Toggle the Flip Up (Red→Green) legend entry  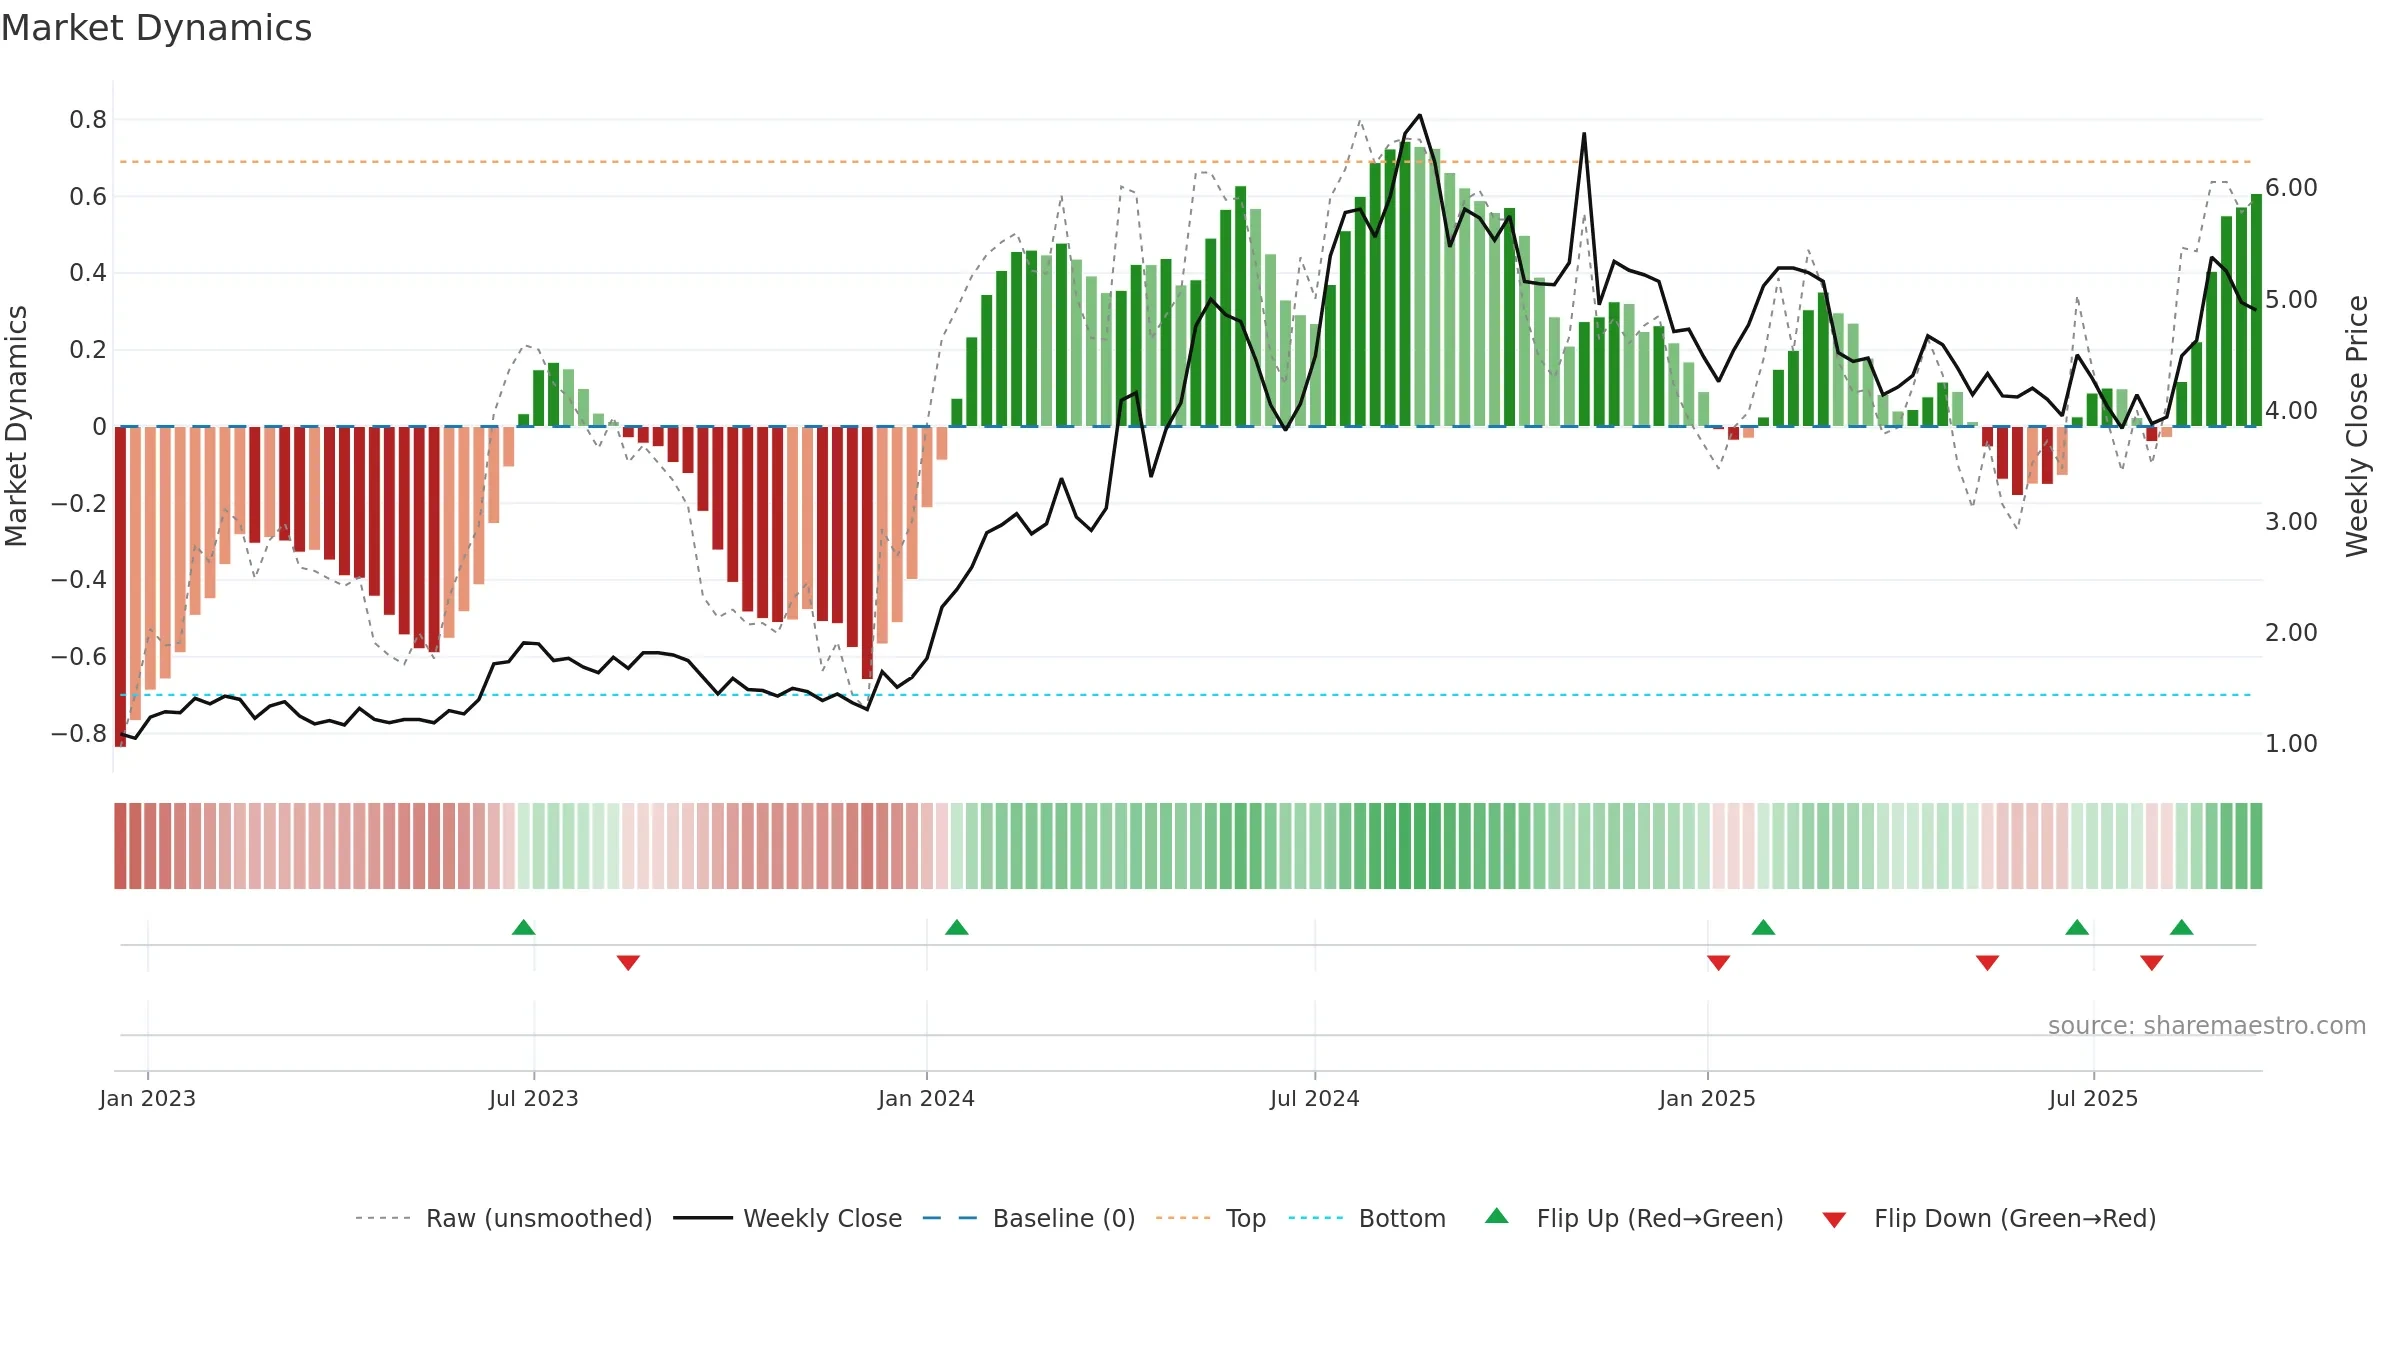pyautogui.click(x=1634, y=1218)
